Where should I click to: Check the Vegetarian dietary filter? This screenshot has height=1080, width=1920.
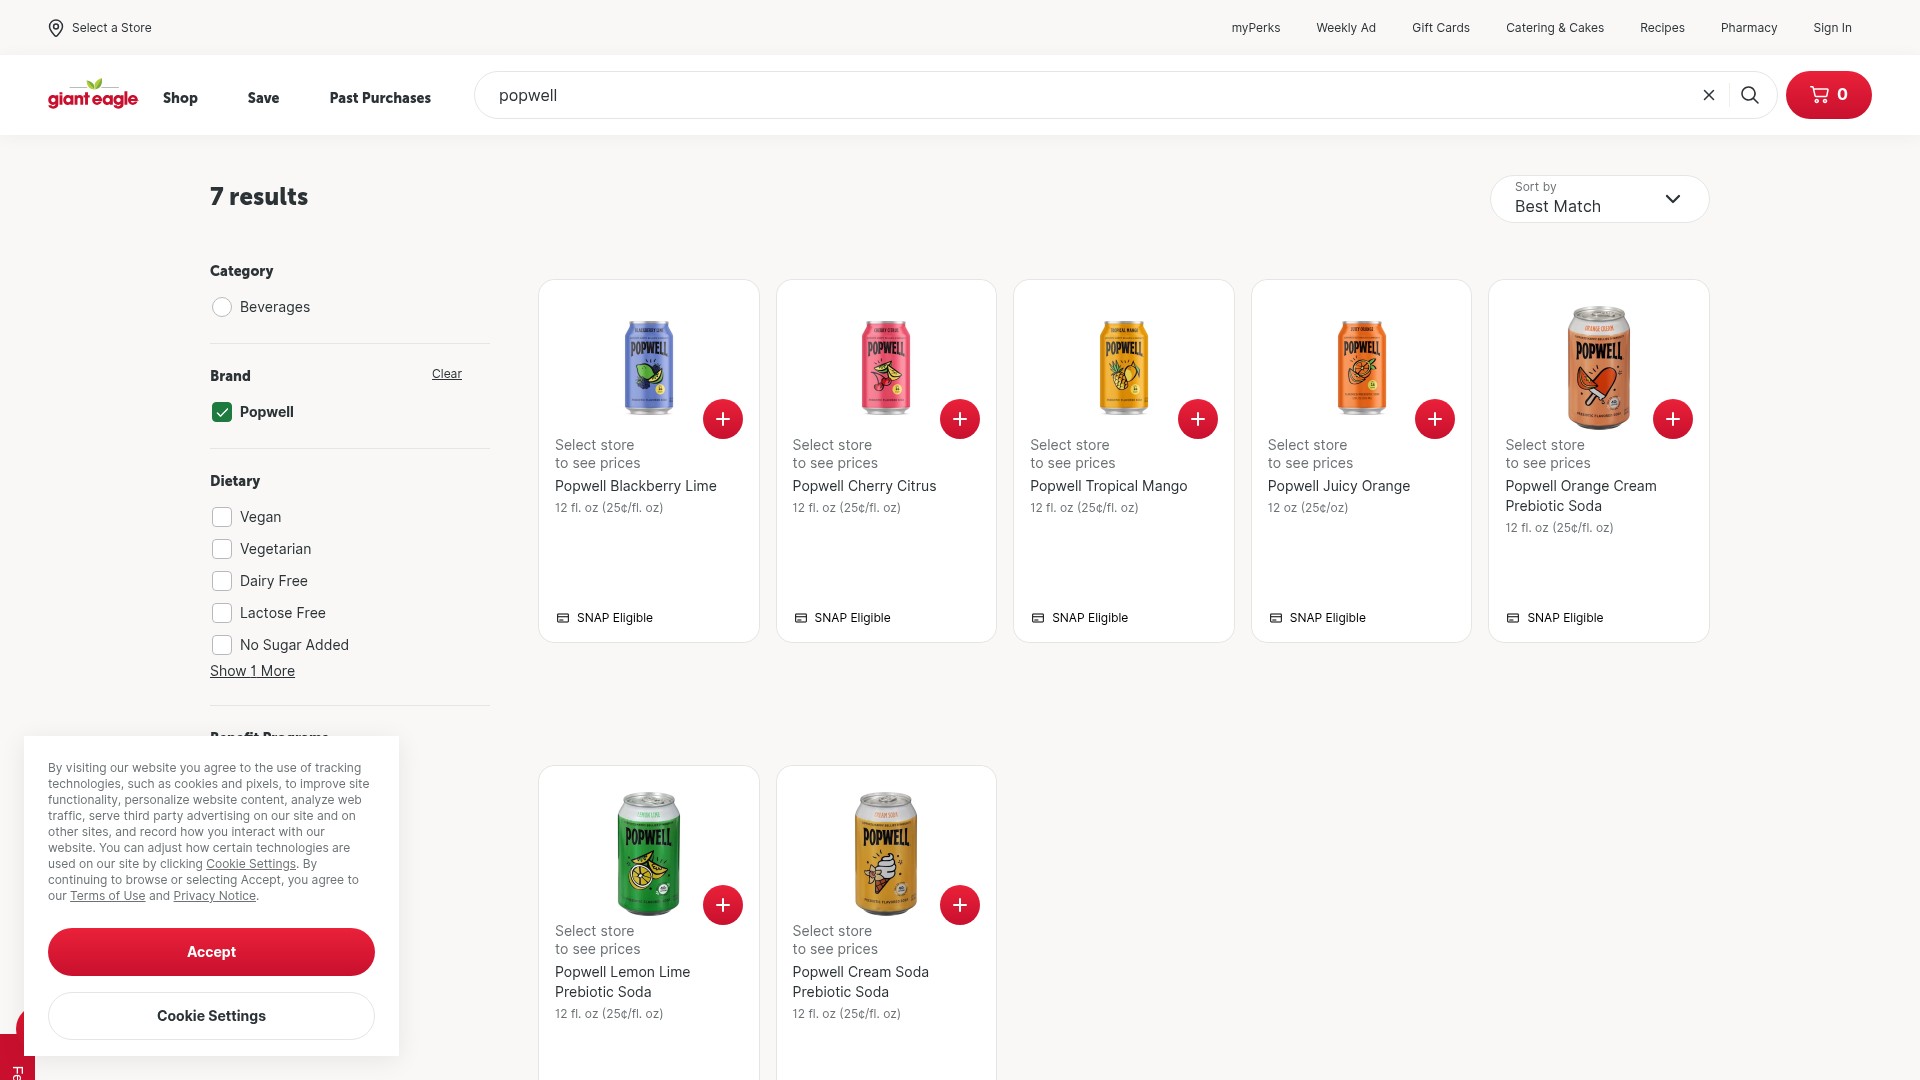click(222, 549)
